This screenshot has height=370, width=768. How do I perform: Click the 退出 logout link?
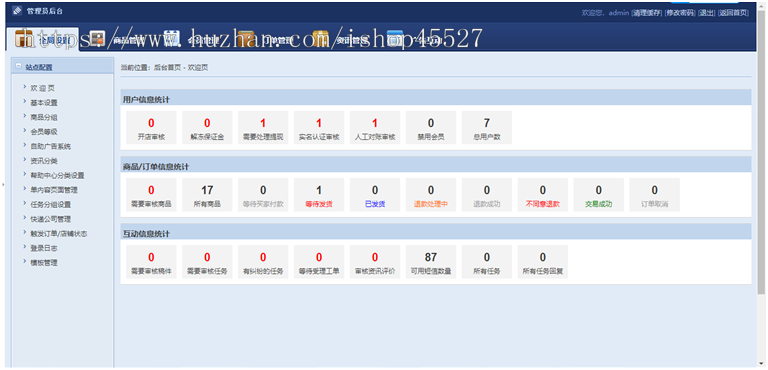707,13
